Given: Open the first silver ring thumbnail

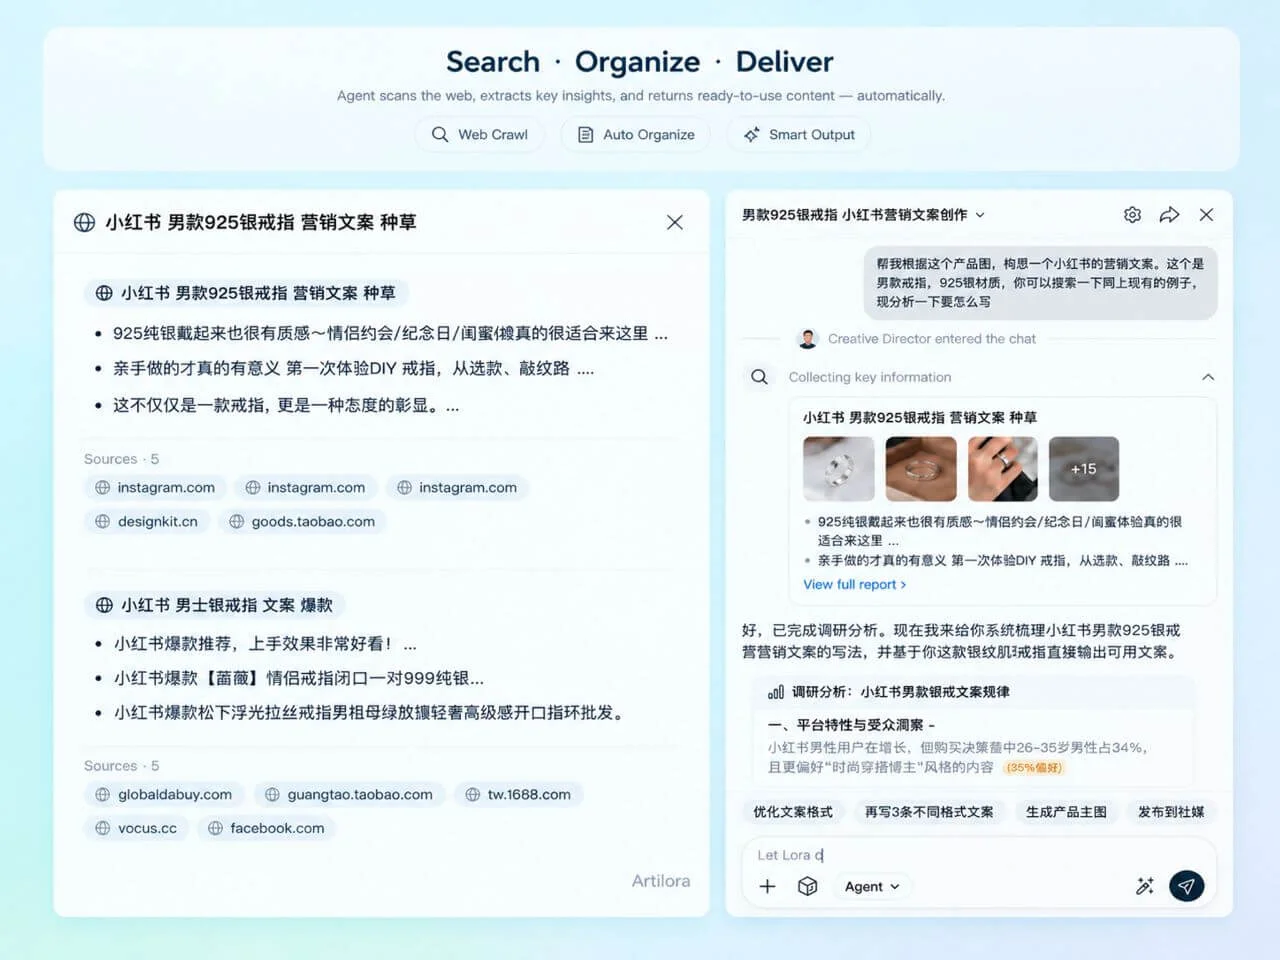Looking at the screenshot, I should (x=838, y=469).
